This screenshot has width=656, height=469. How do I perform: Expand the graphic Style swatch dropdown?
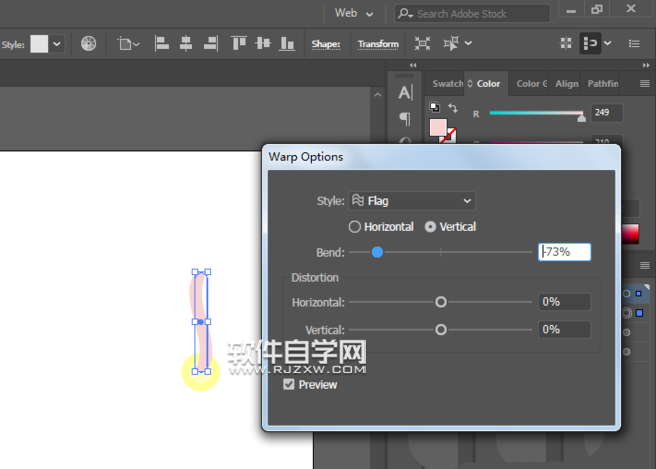57,44
